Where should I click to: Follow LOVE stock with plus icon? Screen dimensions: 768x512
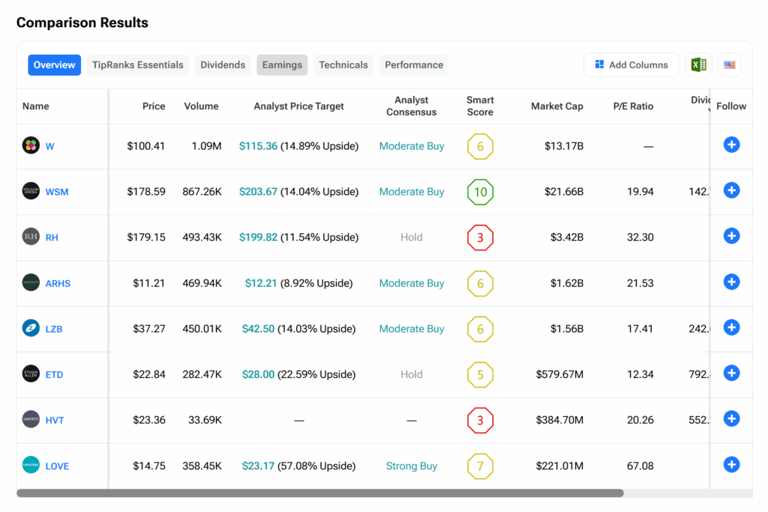point(731,465)
